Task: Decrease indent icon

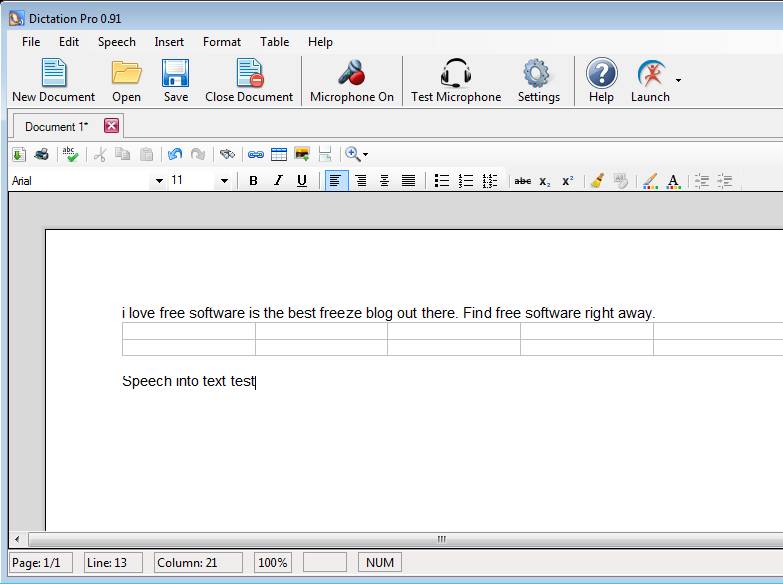Action: (x=702, y=181)
